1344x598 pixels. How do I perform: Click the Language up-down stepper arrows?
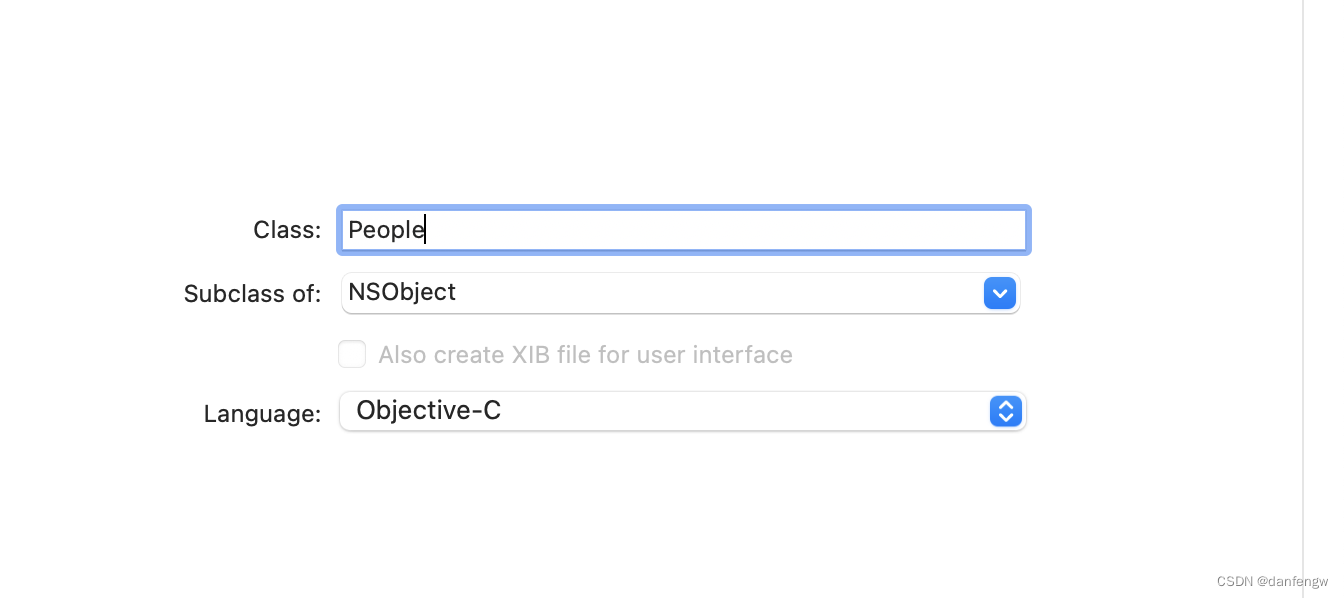[x=1005, y=411]
